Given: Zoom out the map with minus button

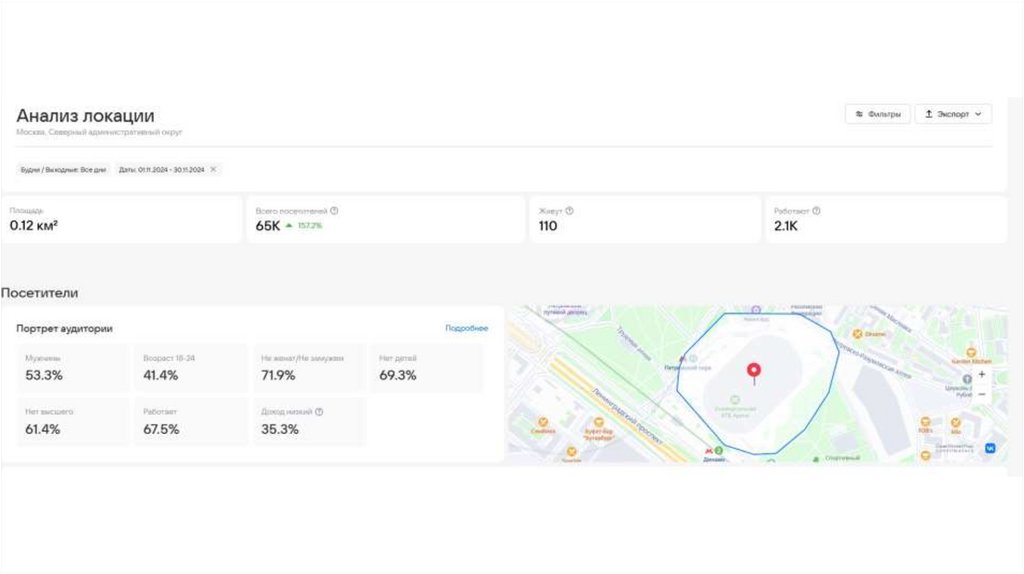Looking at the screenshot, I should pos(982,394).
